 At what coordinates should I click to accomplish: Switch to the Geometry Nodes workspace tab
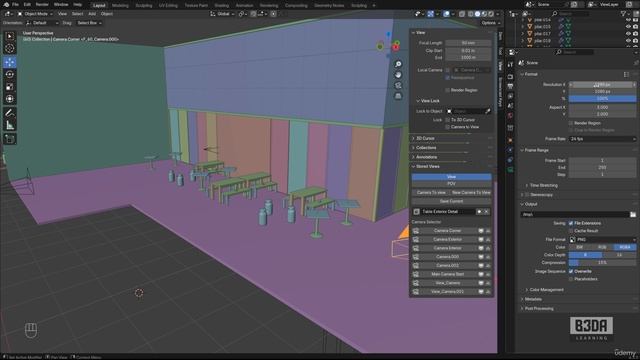tap(329, 6)
